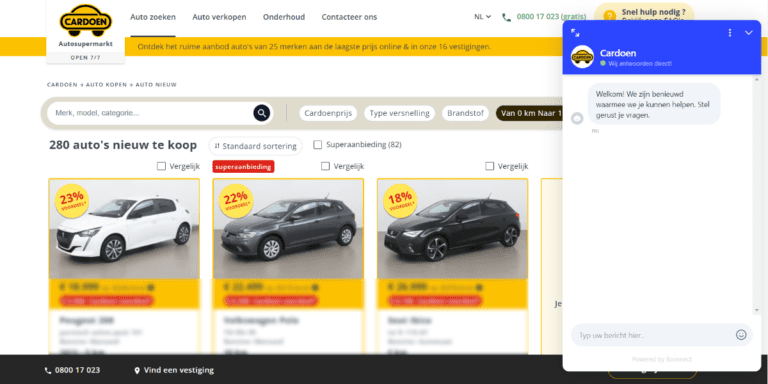Click the AUTO KOPEN breadcrumb link

pos(106,85)
